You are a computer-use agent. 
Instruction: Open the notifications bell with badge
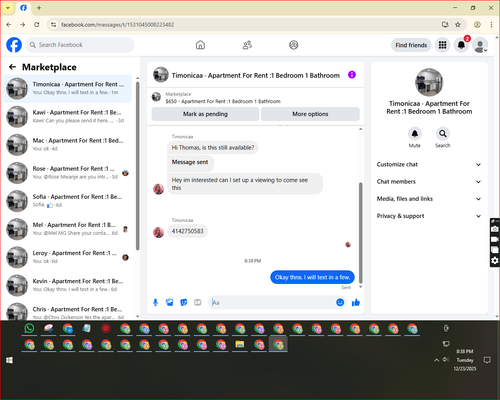click(x=461, y=45)
